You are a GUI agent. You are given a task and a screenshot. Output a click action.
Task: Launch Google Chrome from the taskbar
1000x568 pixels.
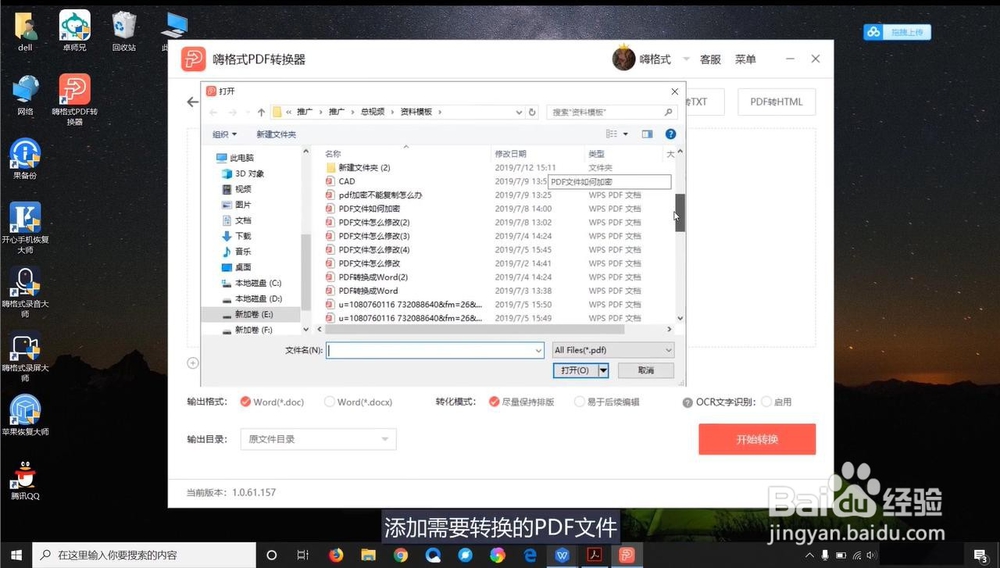point(401,555)
